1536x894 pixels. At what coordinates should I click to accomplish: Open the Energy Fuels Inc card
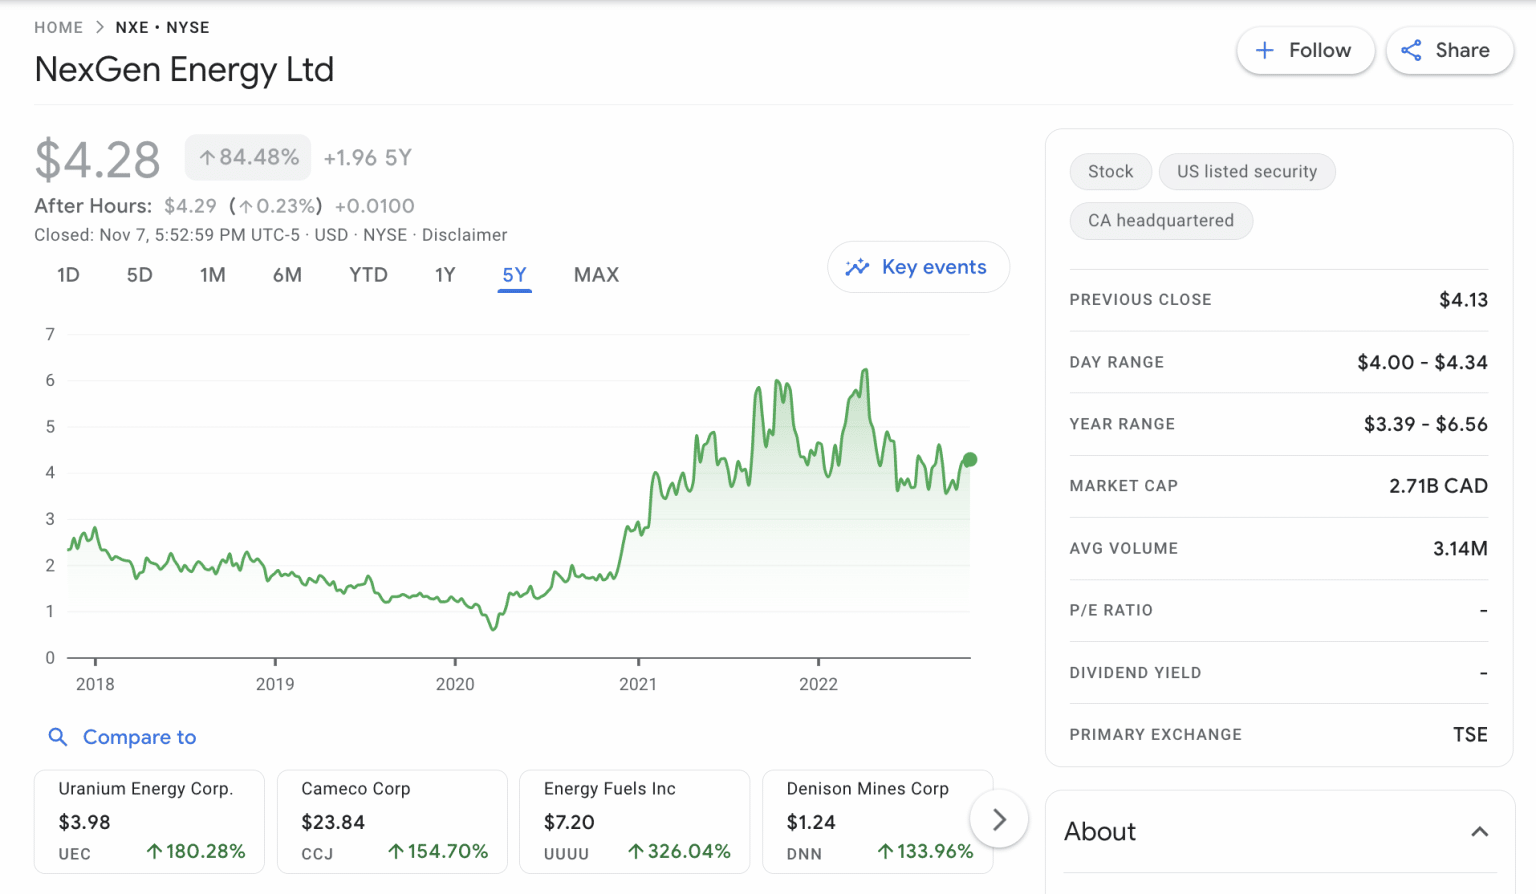coord(634,821)
